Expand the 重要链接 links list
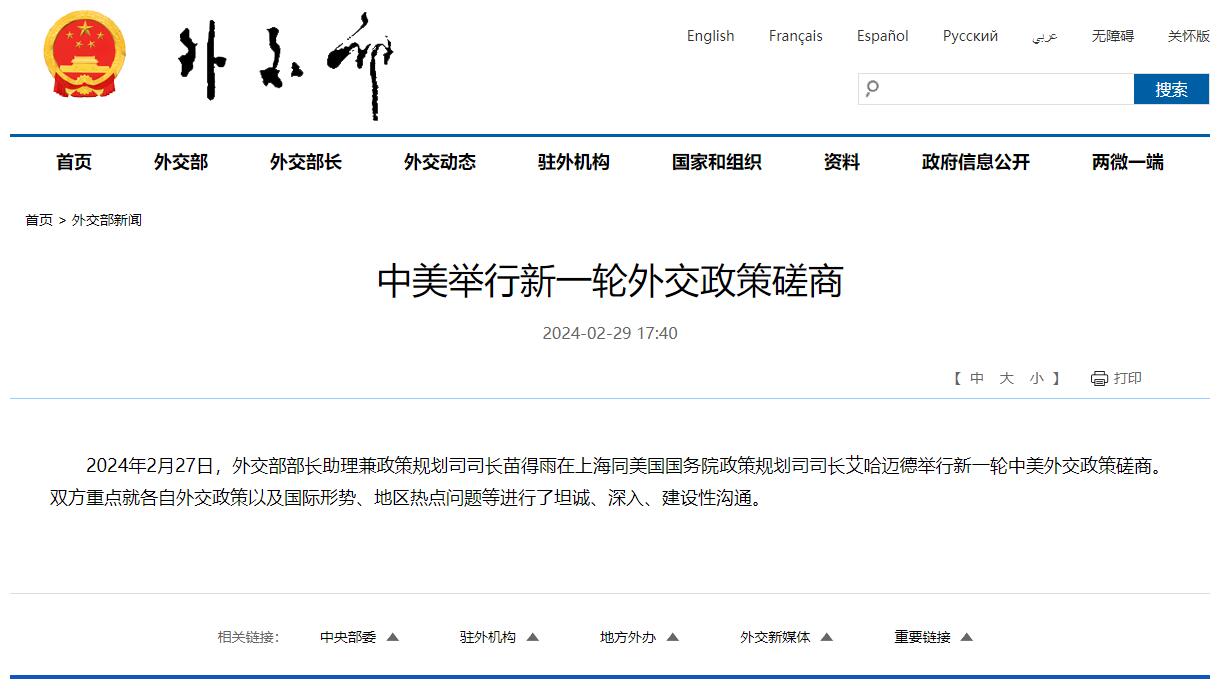This screenshot has width=1221, height=691. (933, 637)
